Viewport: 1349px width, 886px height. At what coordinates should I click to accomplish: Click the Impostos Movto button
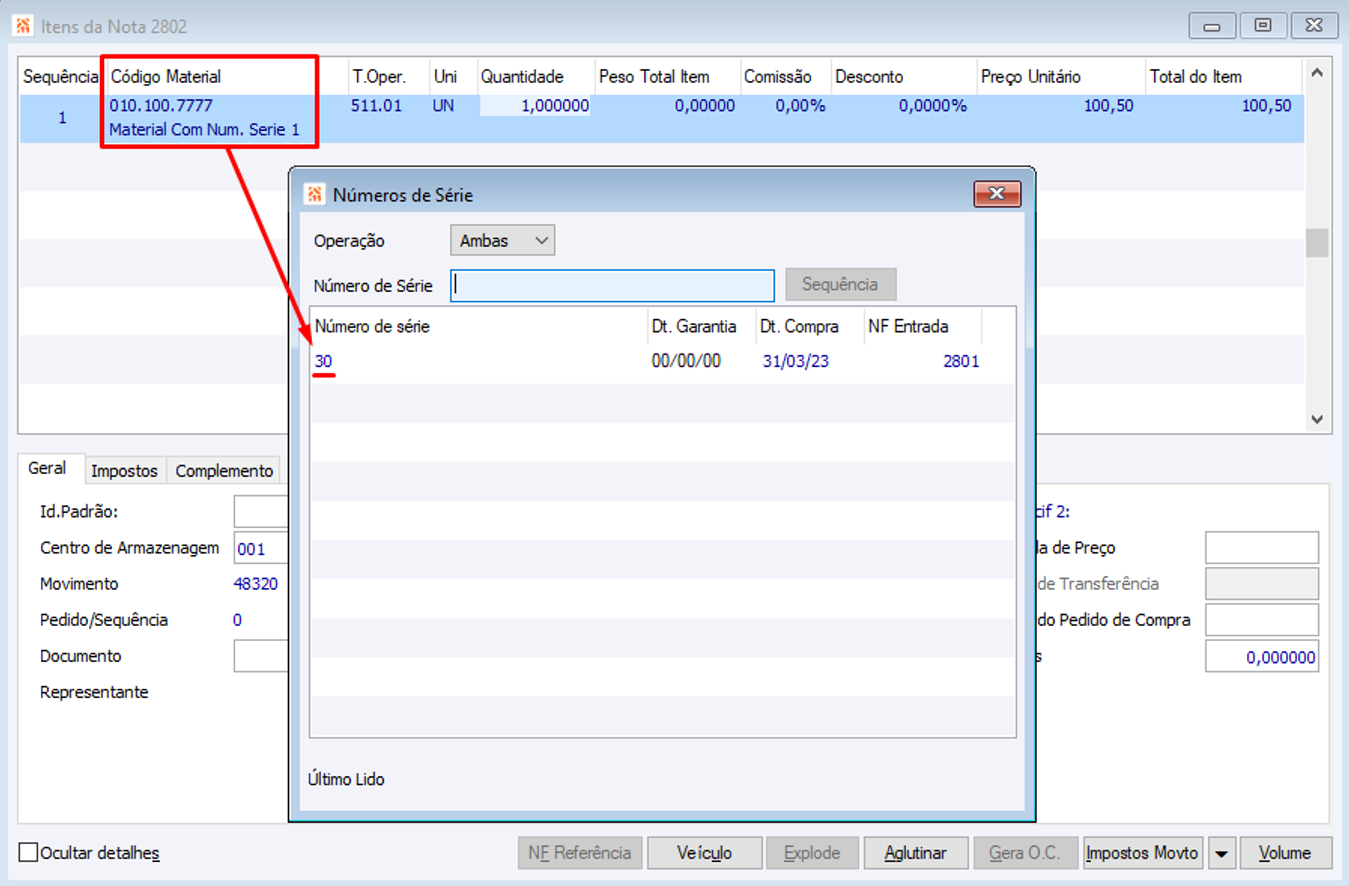coord(1142,853)
